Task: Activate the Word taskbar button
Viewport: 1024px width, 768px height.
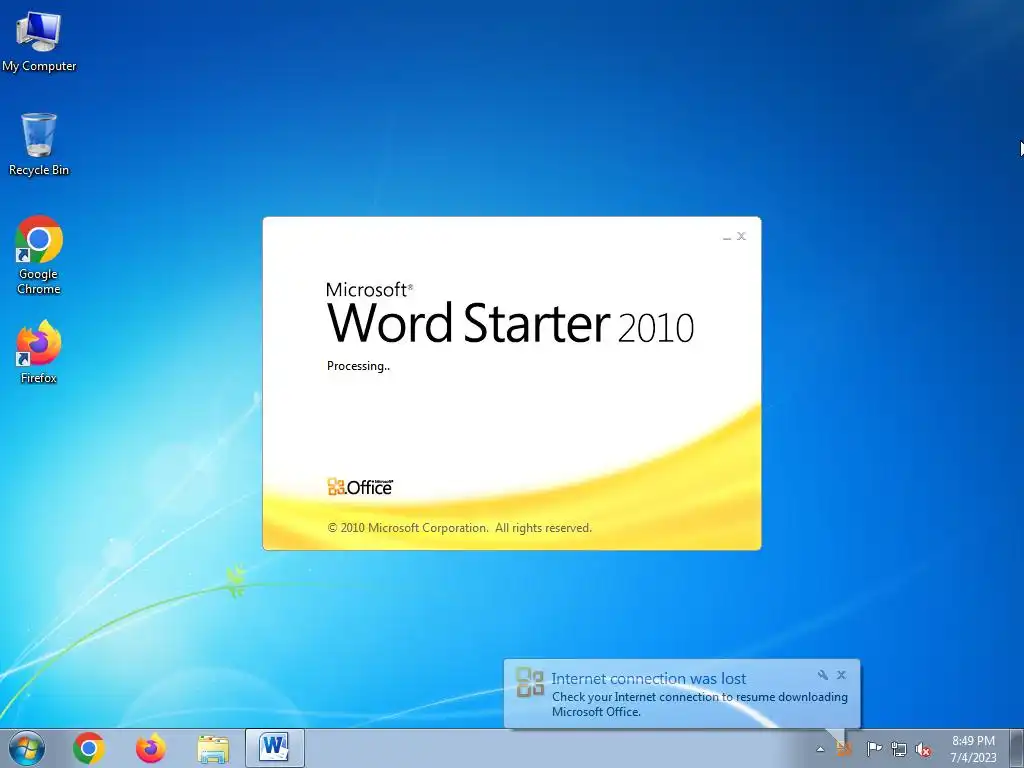Action: click(275, 748)
